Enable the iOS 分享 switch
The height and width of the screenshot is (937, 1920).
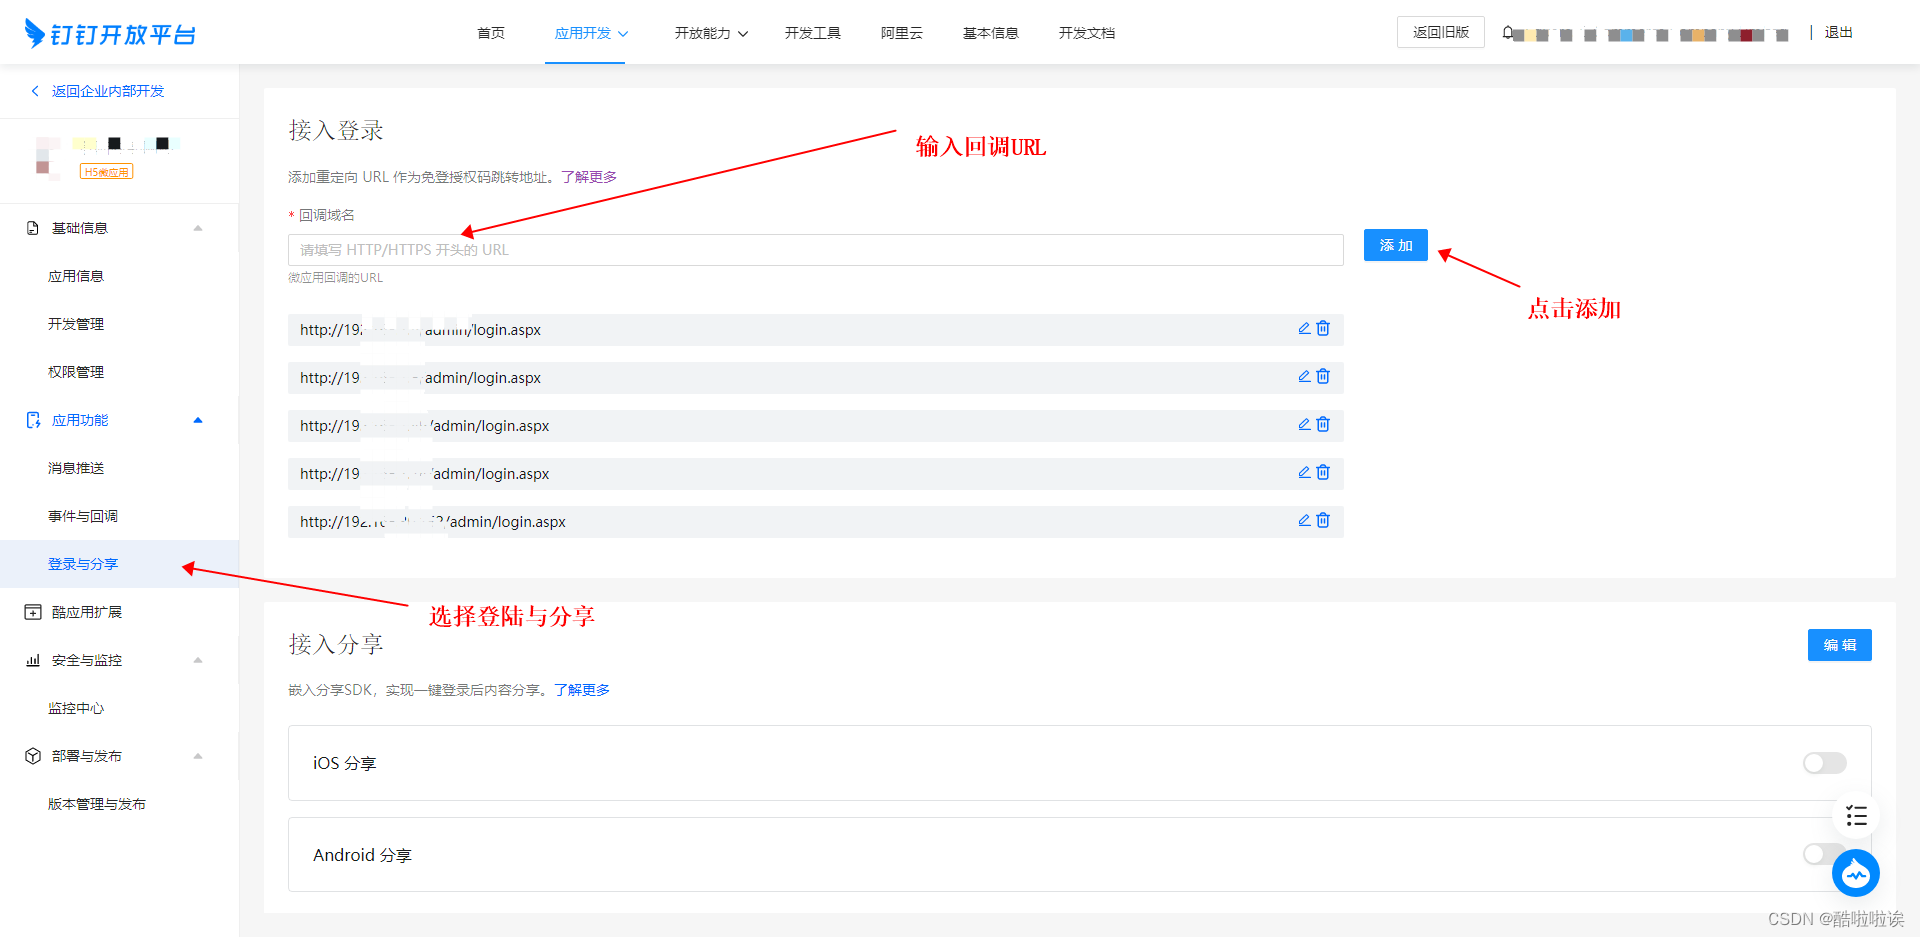(x=1824, y=763)
